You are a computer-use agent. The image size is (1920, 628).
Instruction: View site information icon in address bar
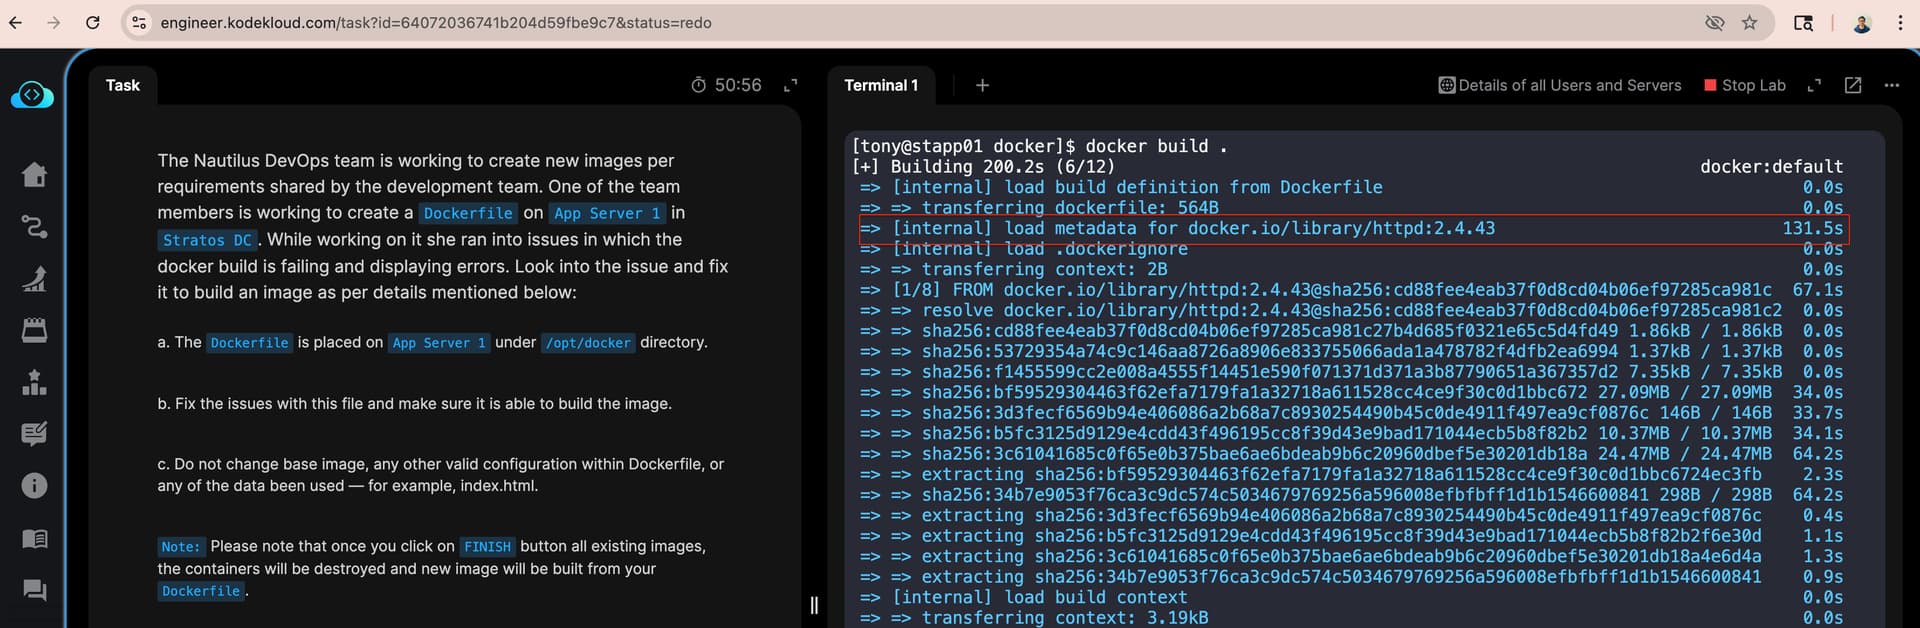tap(139, 22)
